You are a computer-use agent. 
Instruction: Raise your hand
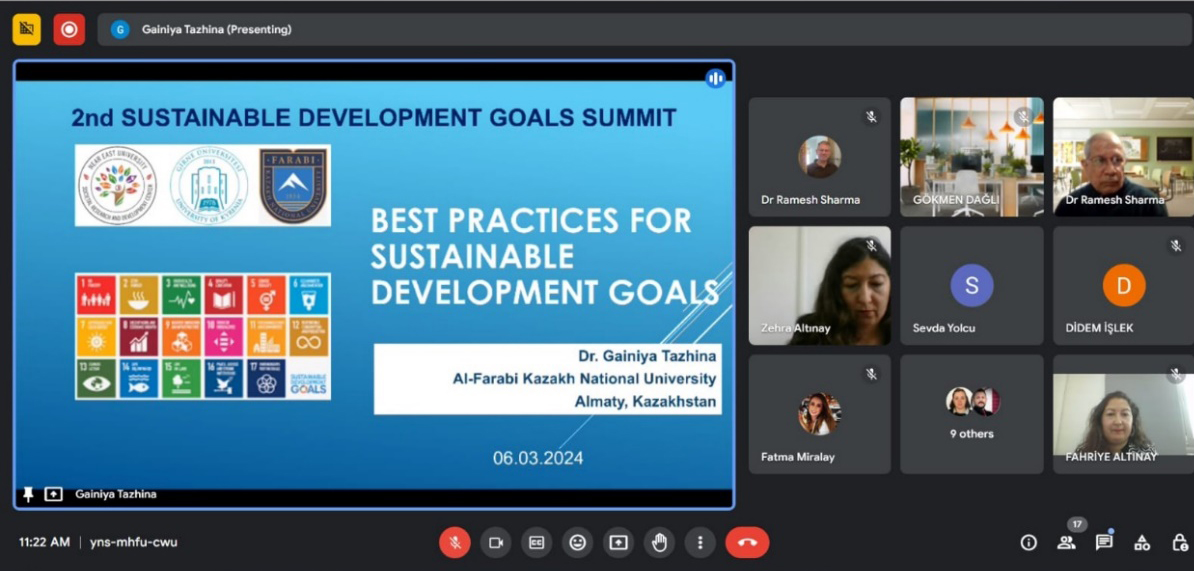(x=659, y=542)
